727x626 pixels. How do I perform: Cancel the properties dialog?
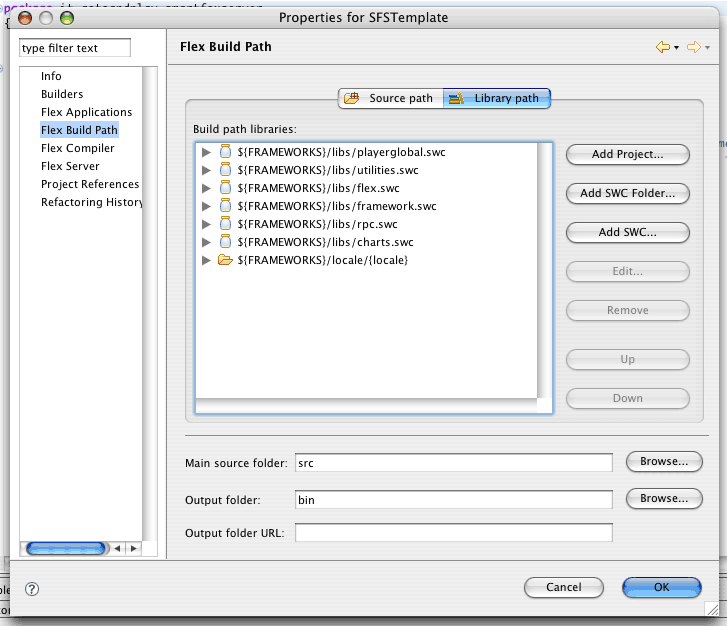(564, 588)
